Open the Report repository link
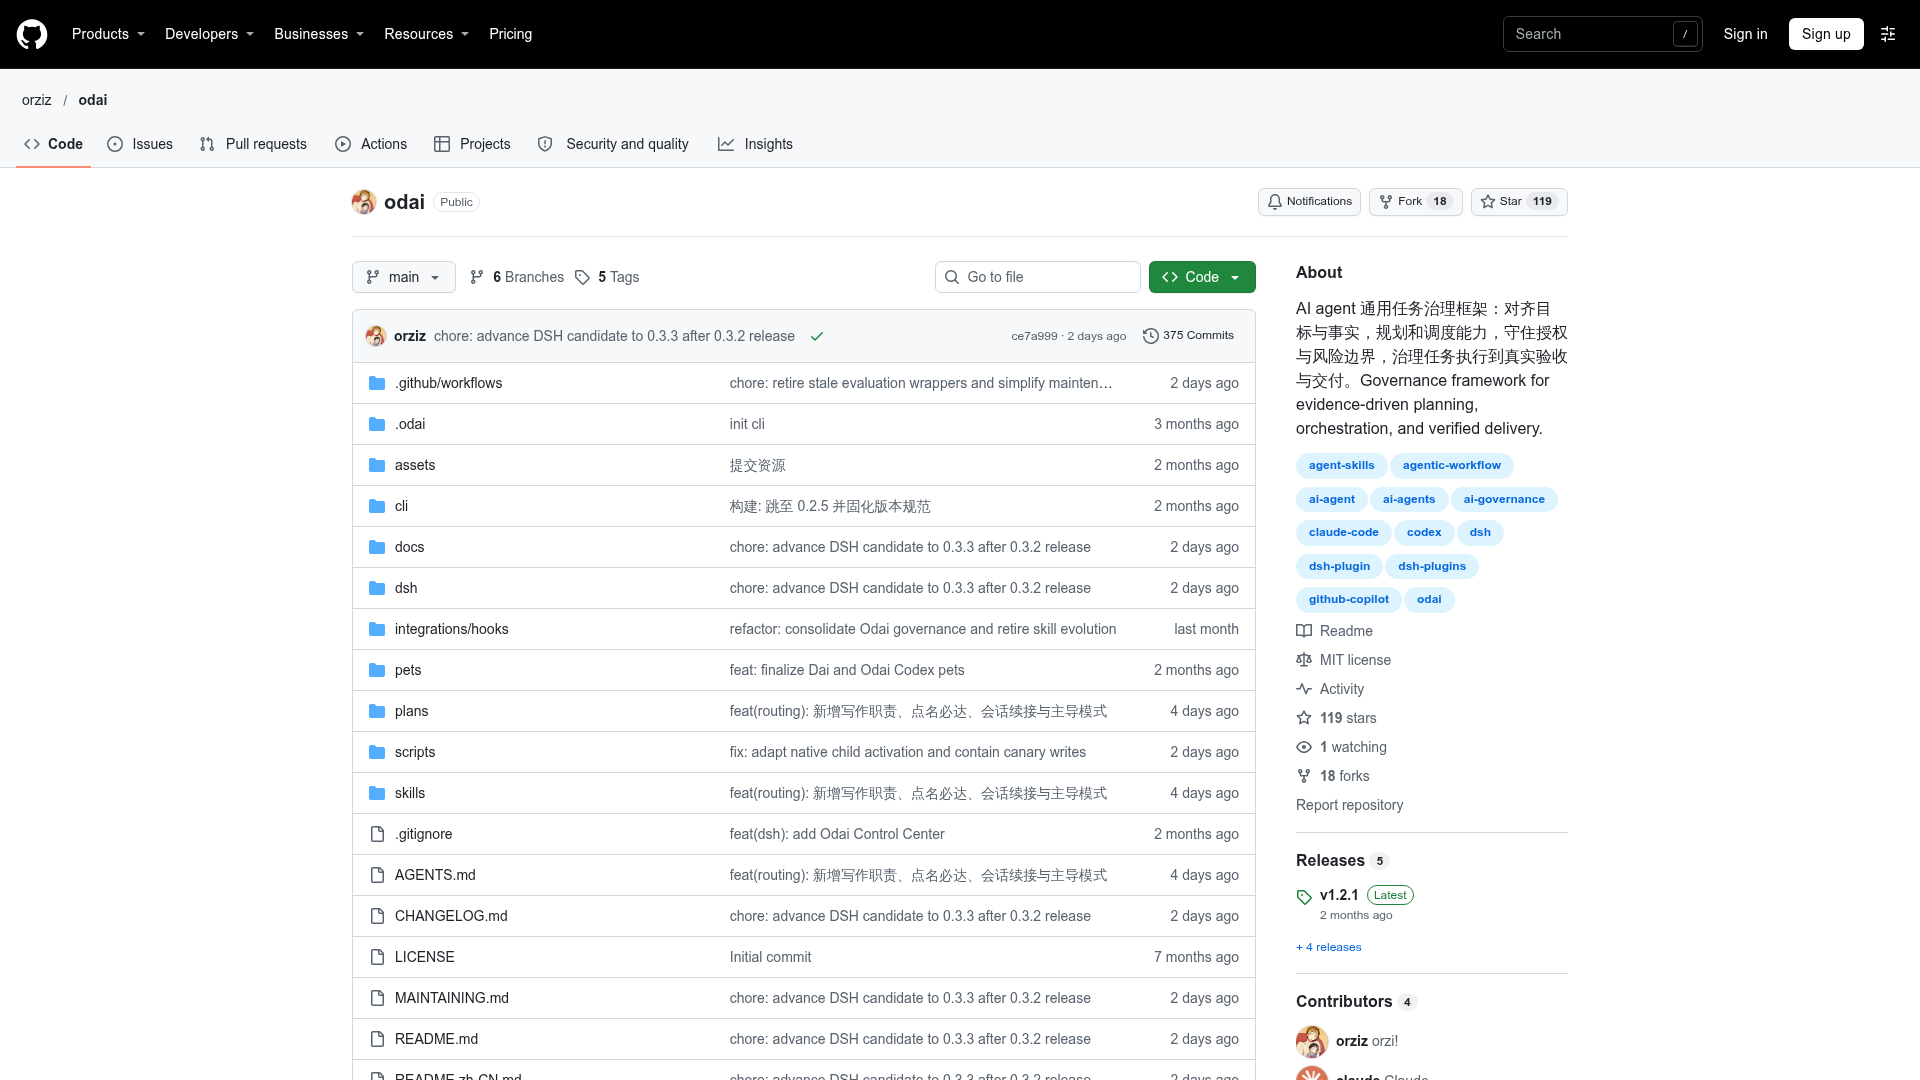 1349,805
